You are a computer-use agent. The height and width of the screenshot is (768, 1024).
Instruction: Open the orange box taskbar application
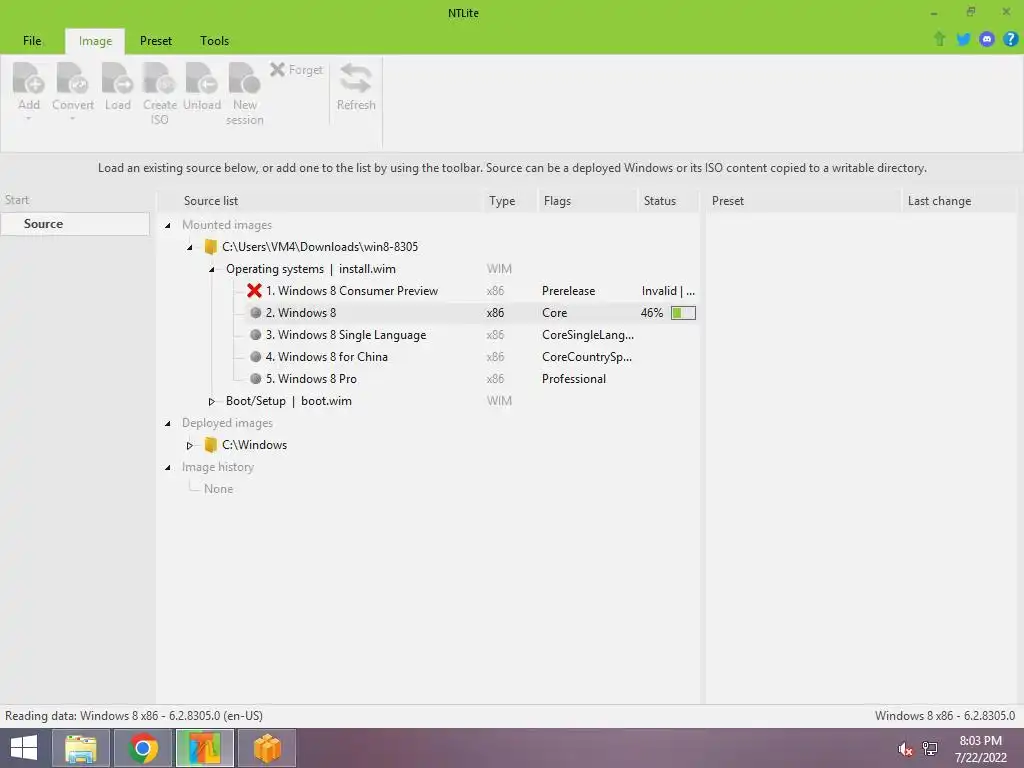pos(267,748)
